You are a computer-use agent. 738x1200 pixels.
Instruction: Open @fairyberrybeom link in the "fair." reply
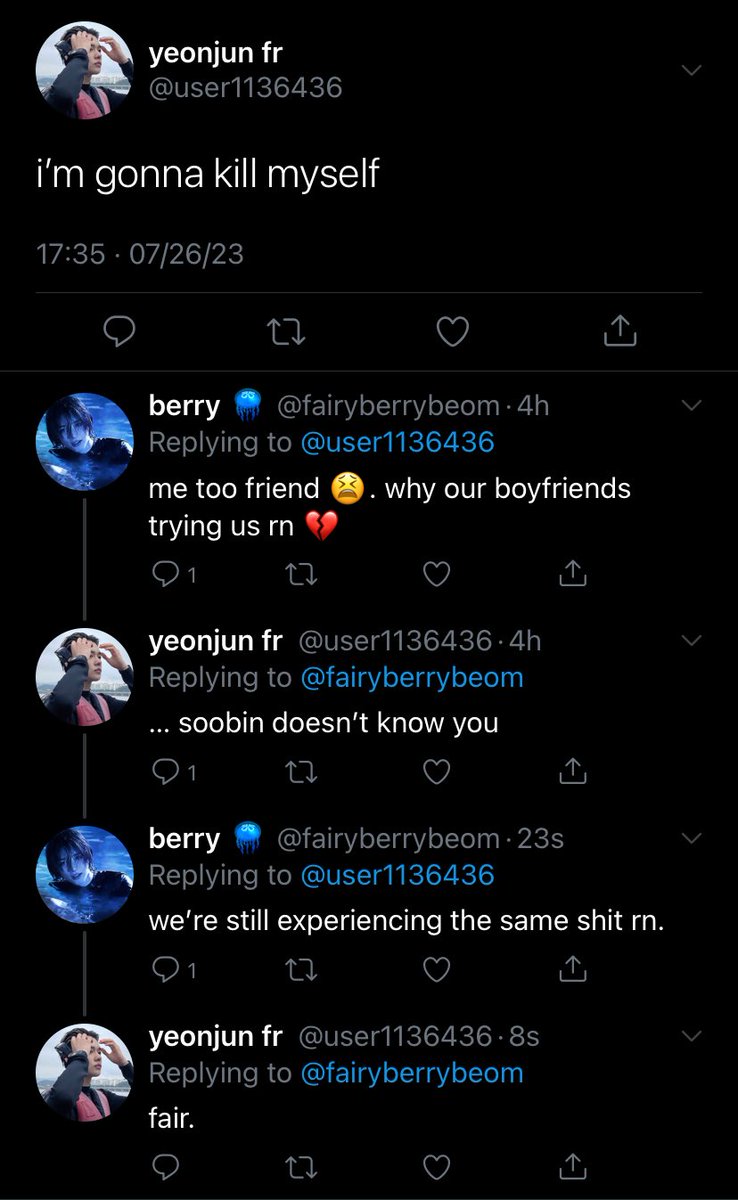pyautogui.click(x=411, y=1074)
